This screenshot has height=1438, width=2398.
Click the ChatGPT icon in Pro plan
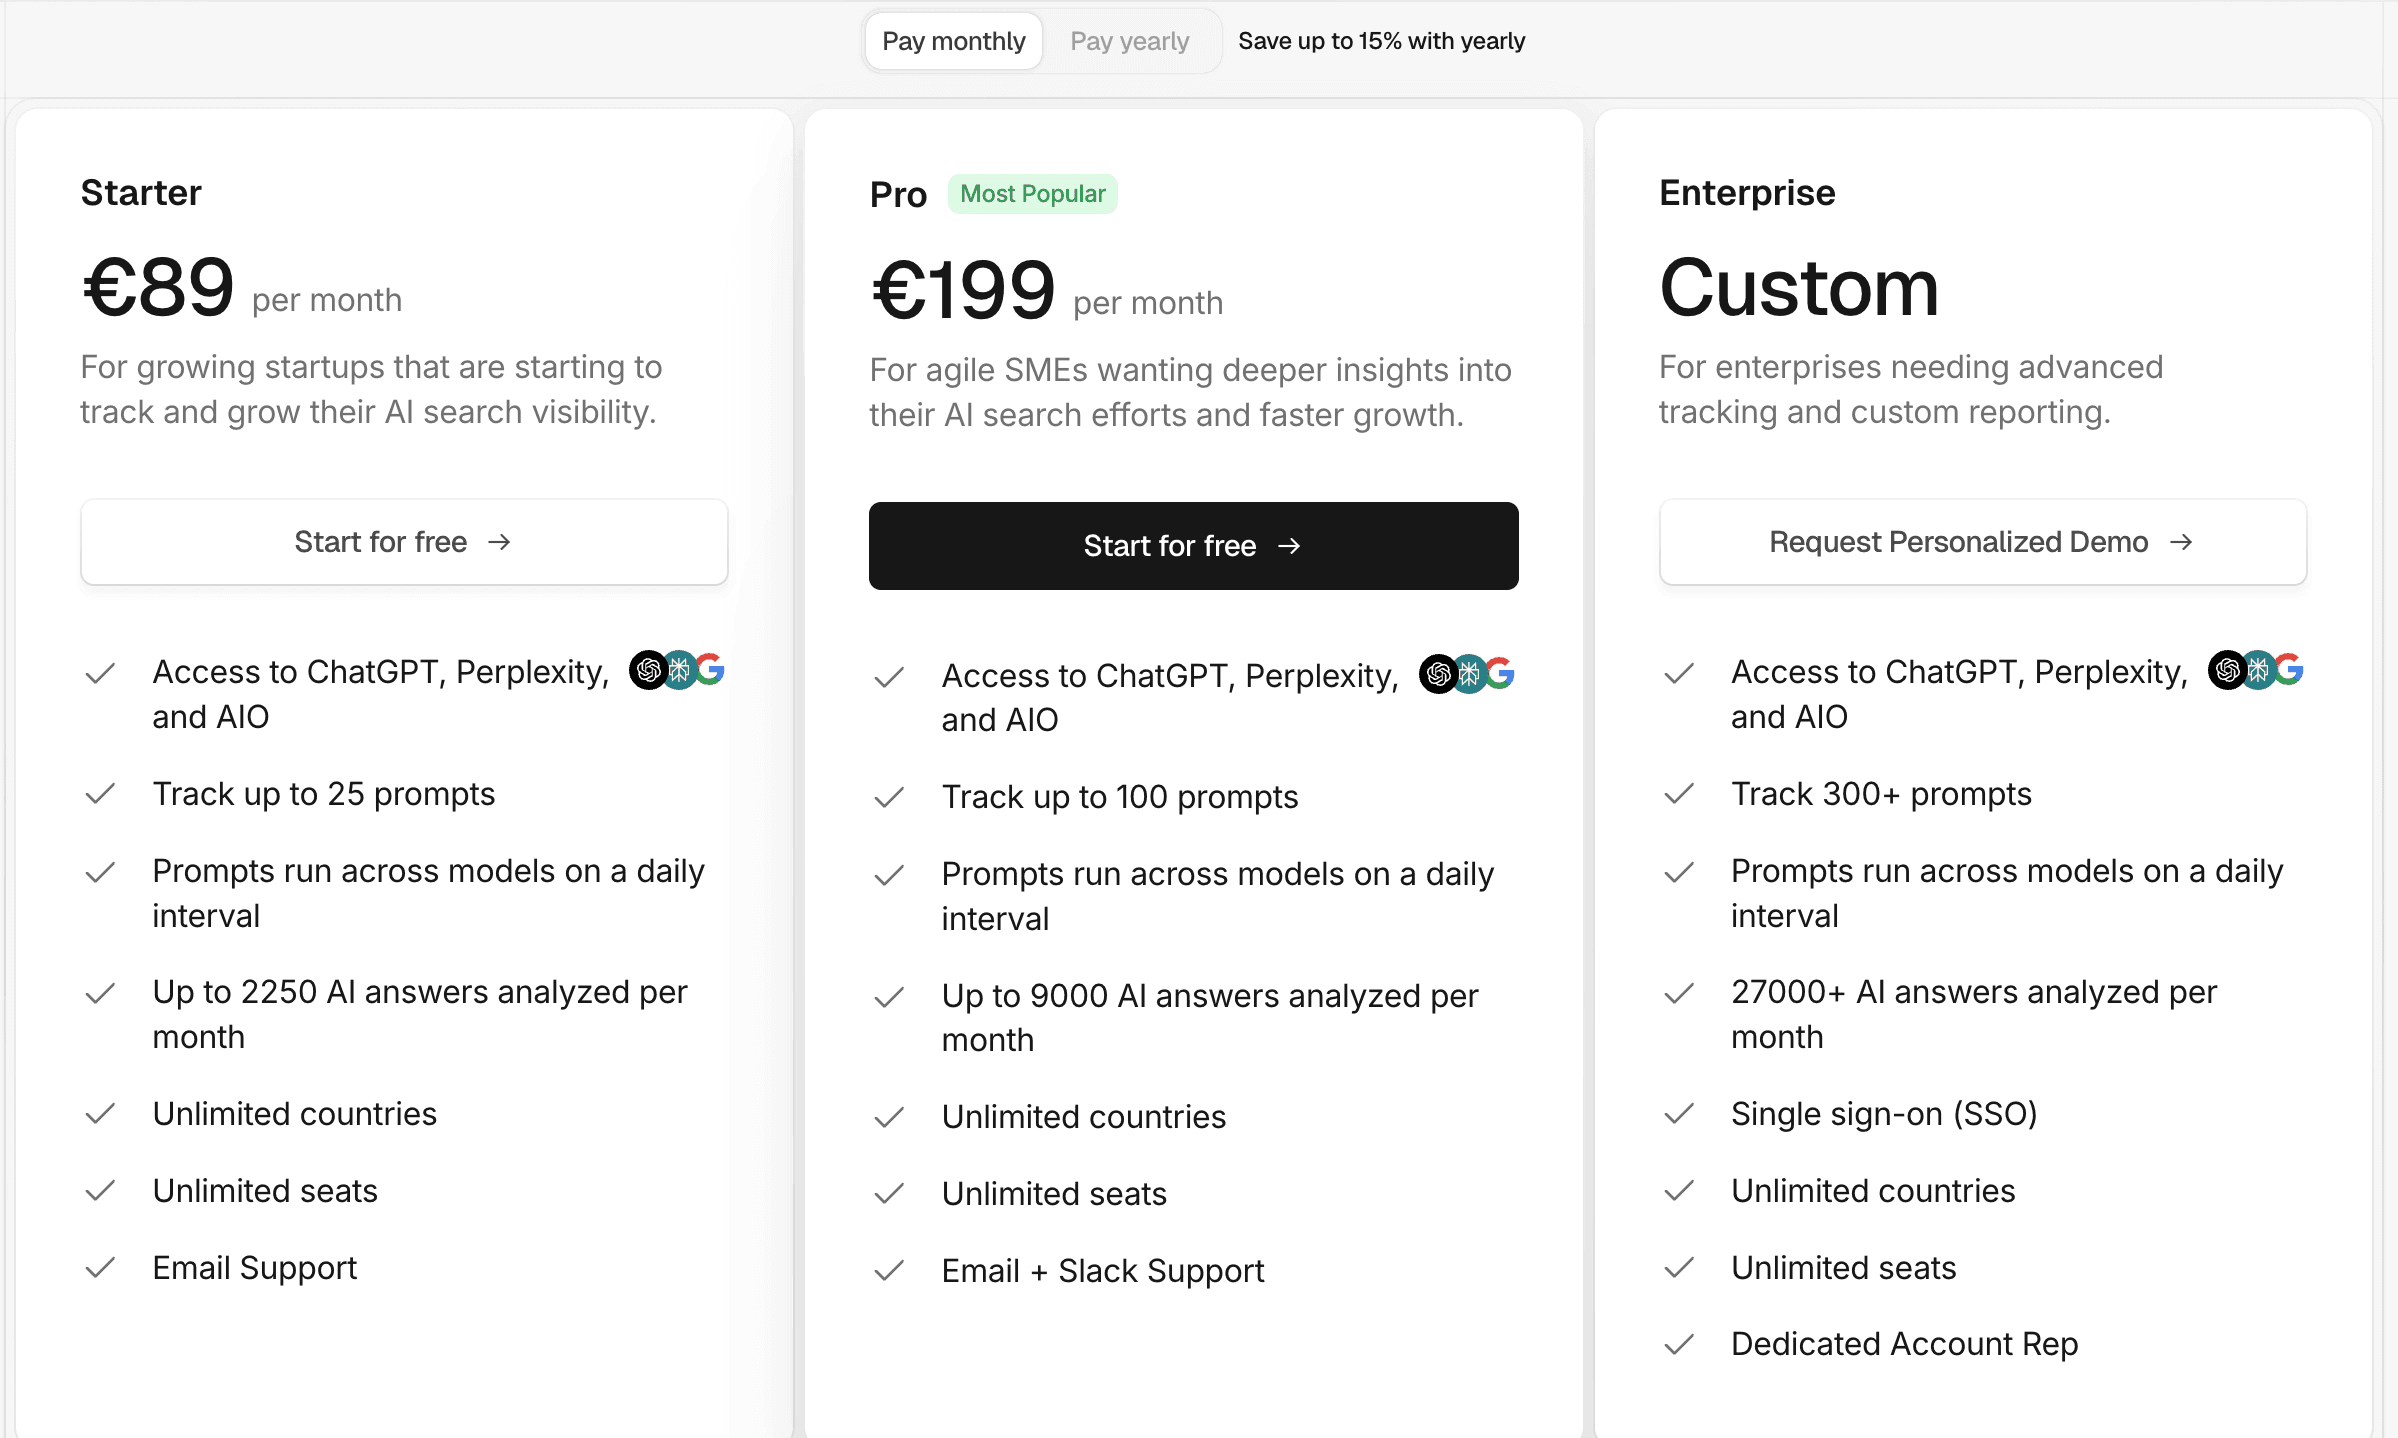click(1438, 674)
